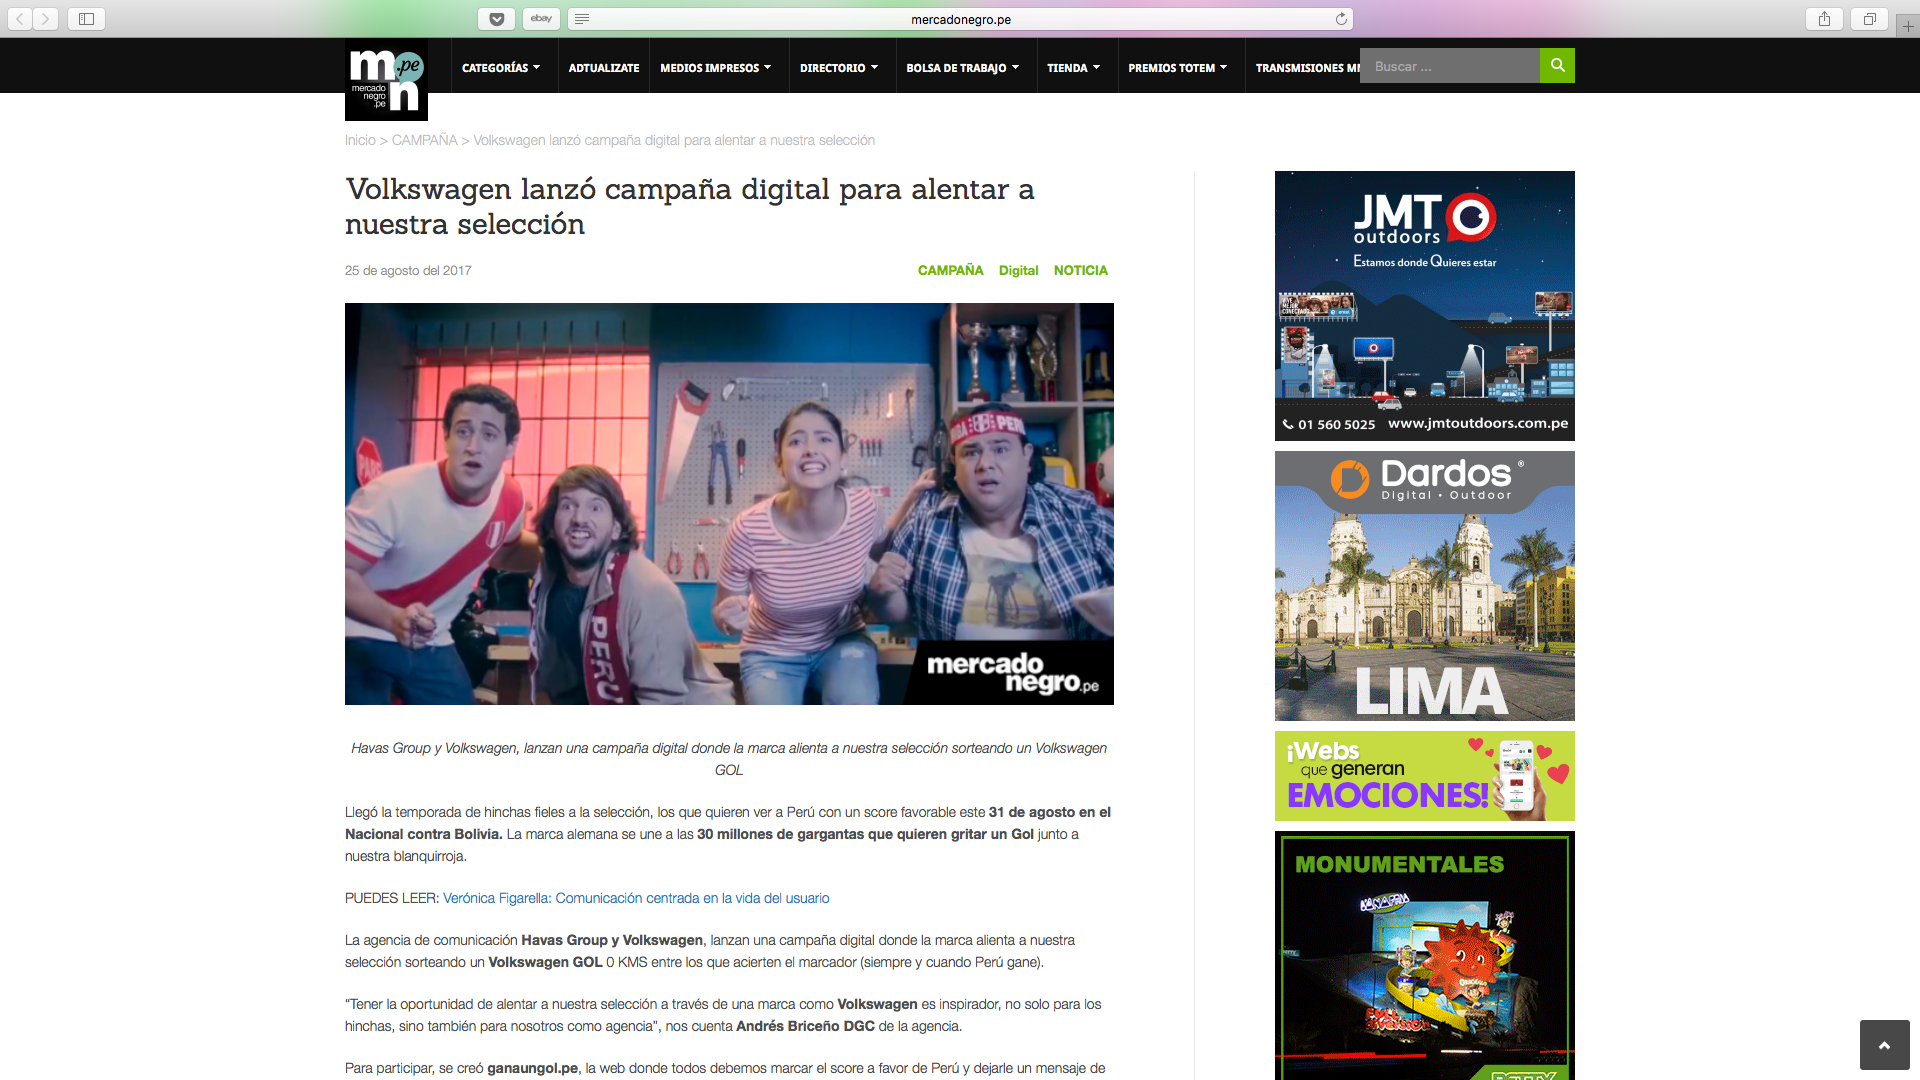
Task: Click the date 25 de agosto del 2017
Action: tap(408, 270)
